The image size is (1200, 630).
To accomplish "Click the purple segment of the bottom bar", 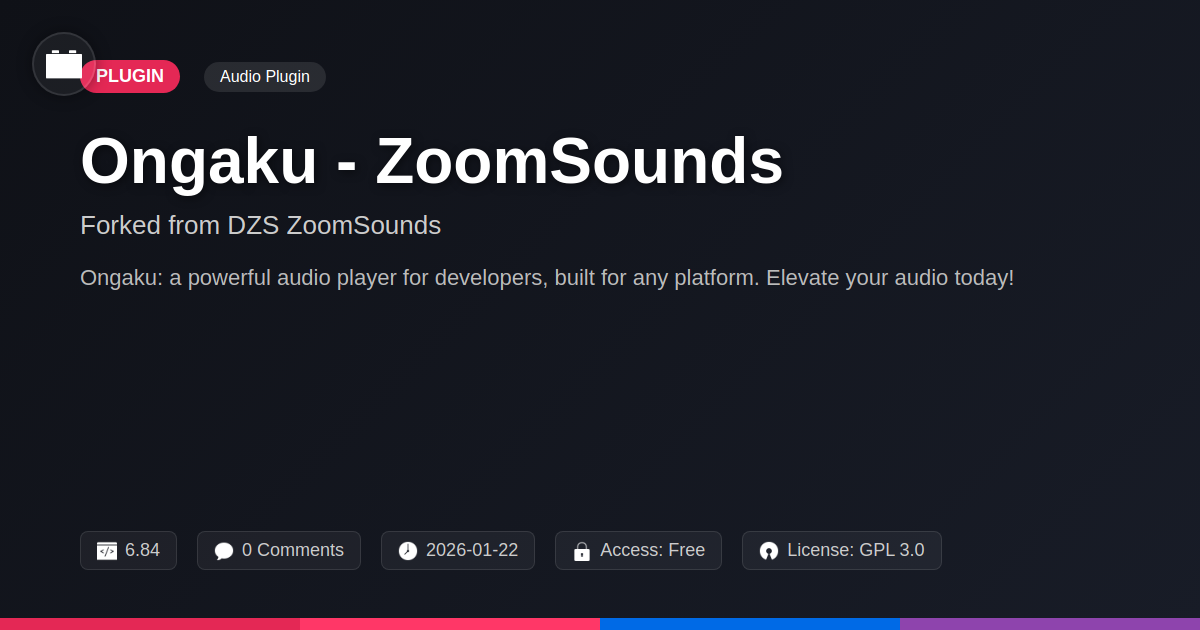I will [x=1050, y=624].
